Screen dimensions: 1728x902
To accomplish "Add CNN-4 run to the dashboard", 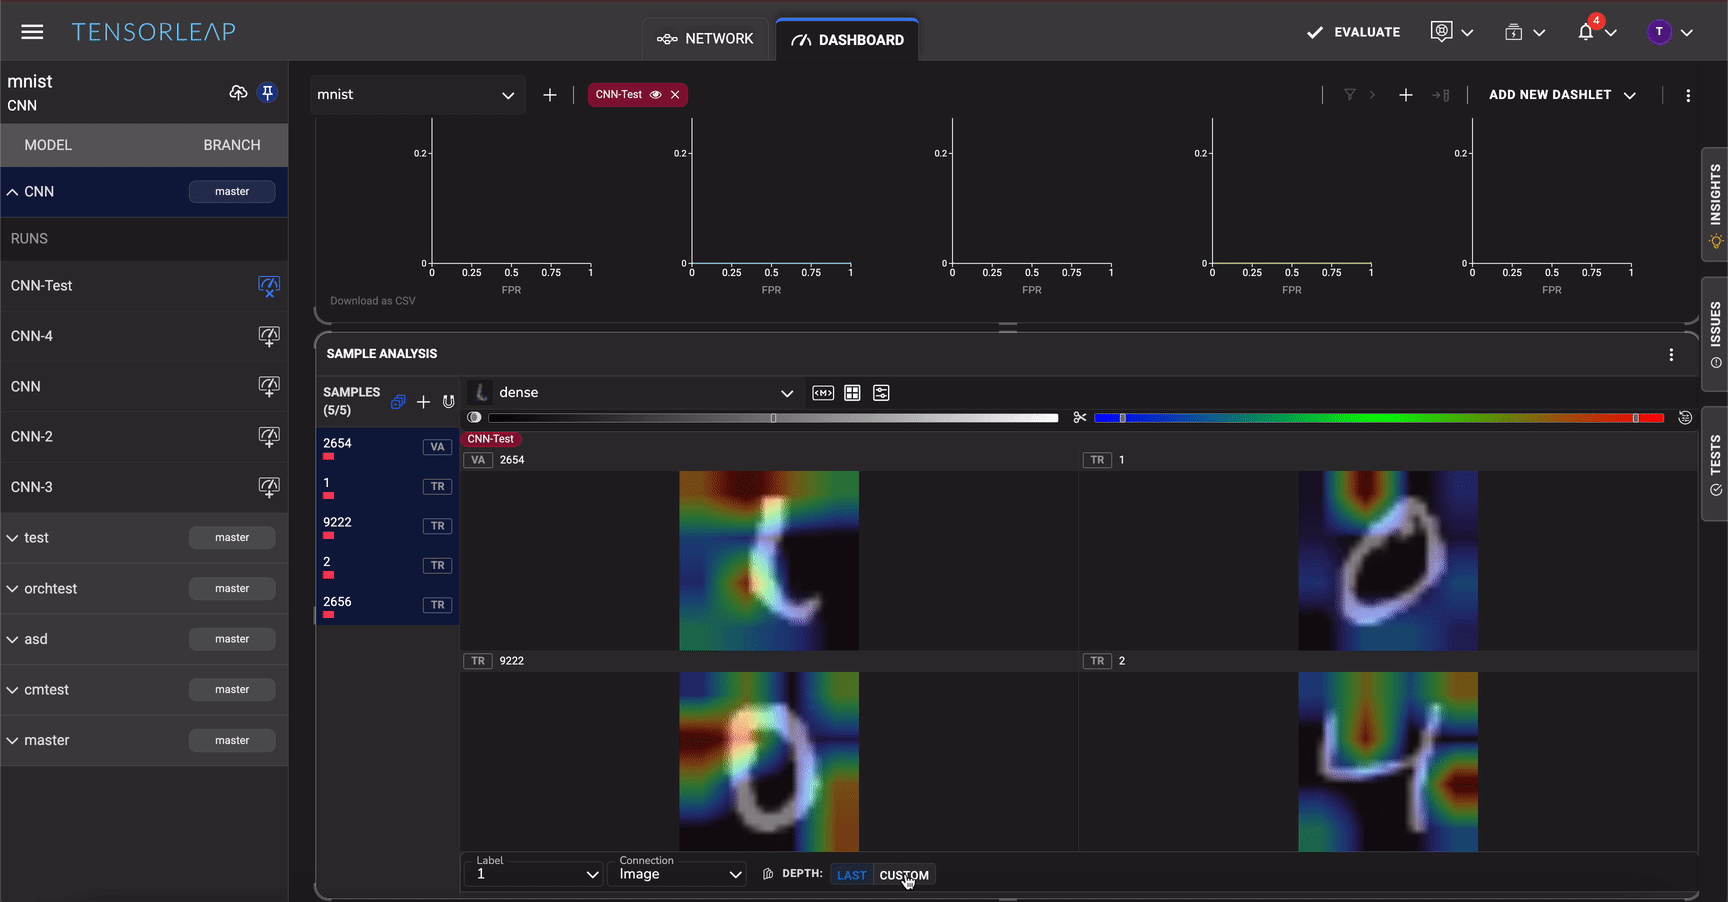I will pyautogui.click(x=268, y=336).
